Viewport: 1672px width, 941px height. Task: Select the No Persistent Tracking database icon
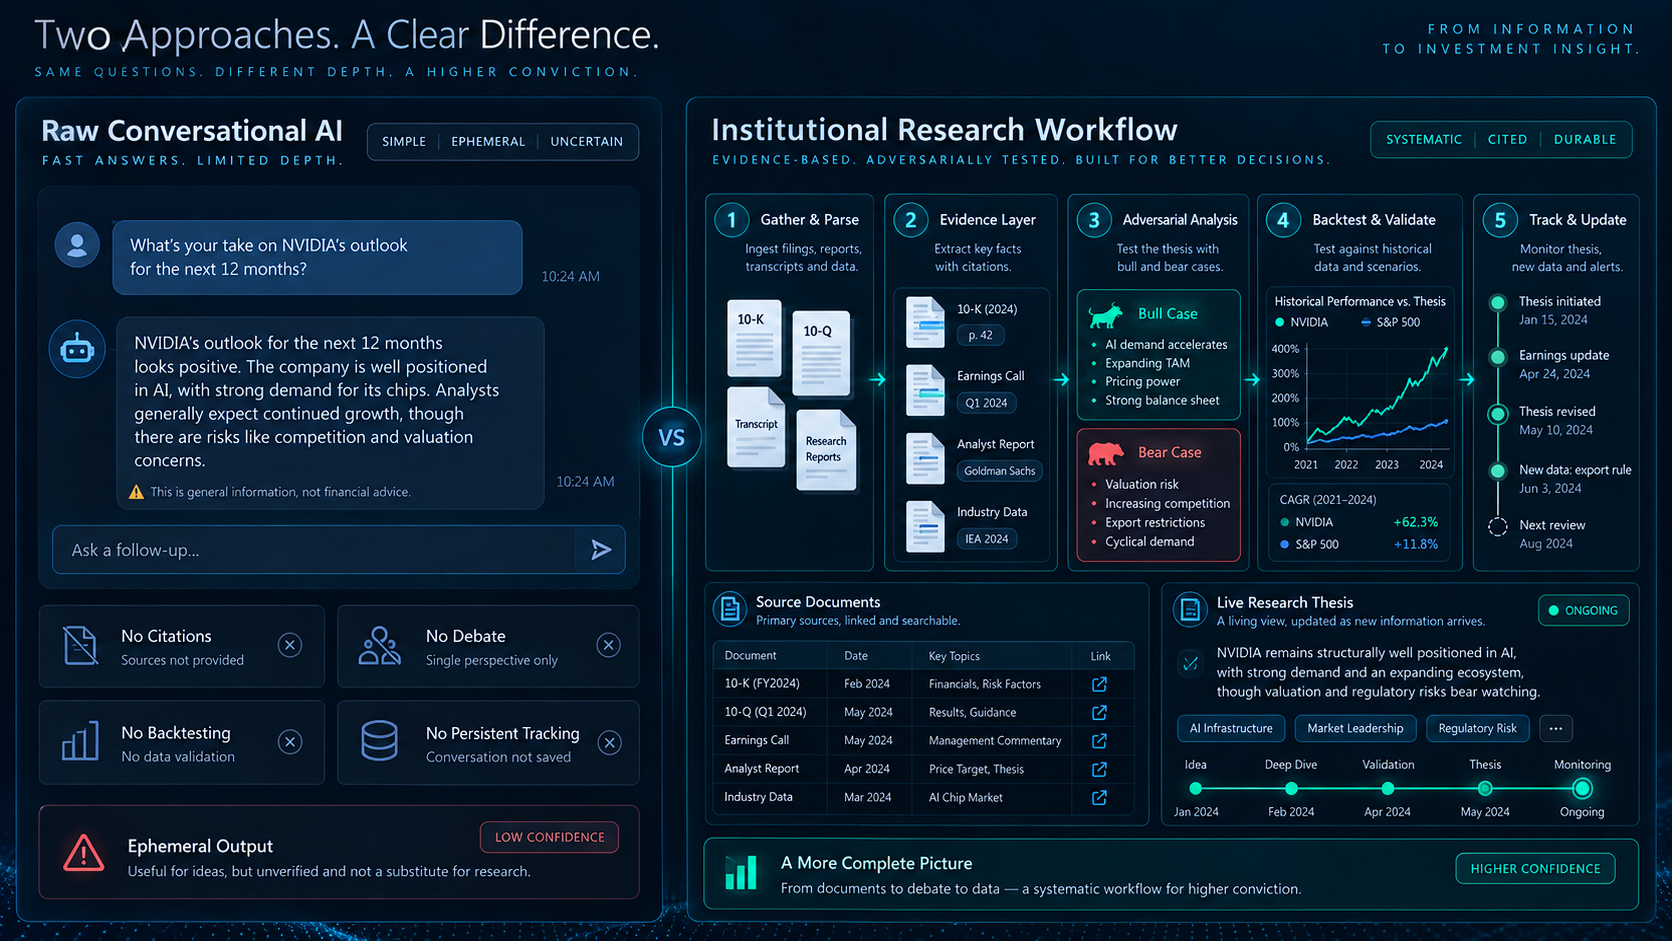(x=380, y=742)
